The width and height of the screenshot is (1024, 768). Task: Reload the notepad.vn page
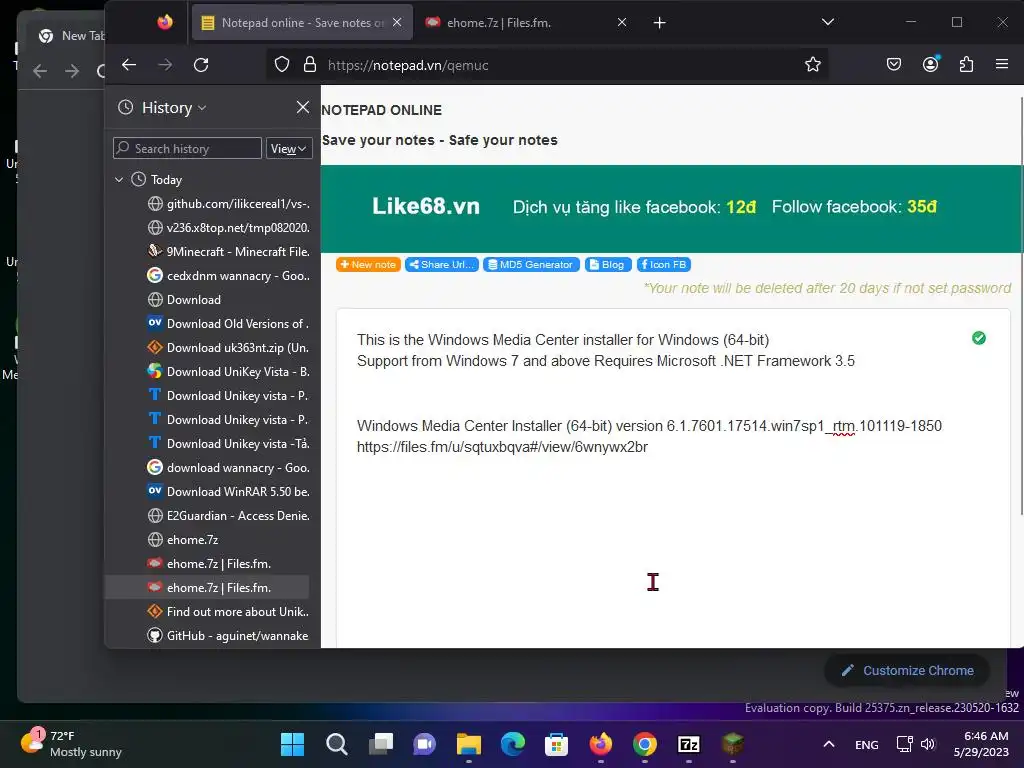(x=201, y=65)
